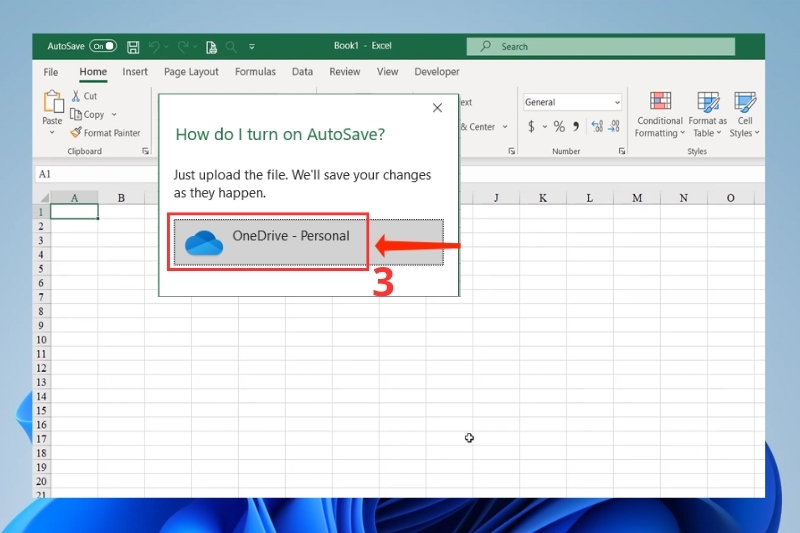Image resolution: width=800 pixels, height=533 pixels.
Task: Click the Copy button
Action: pos(87,114)
